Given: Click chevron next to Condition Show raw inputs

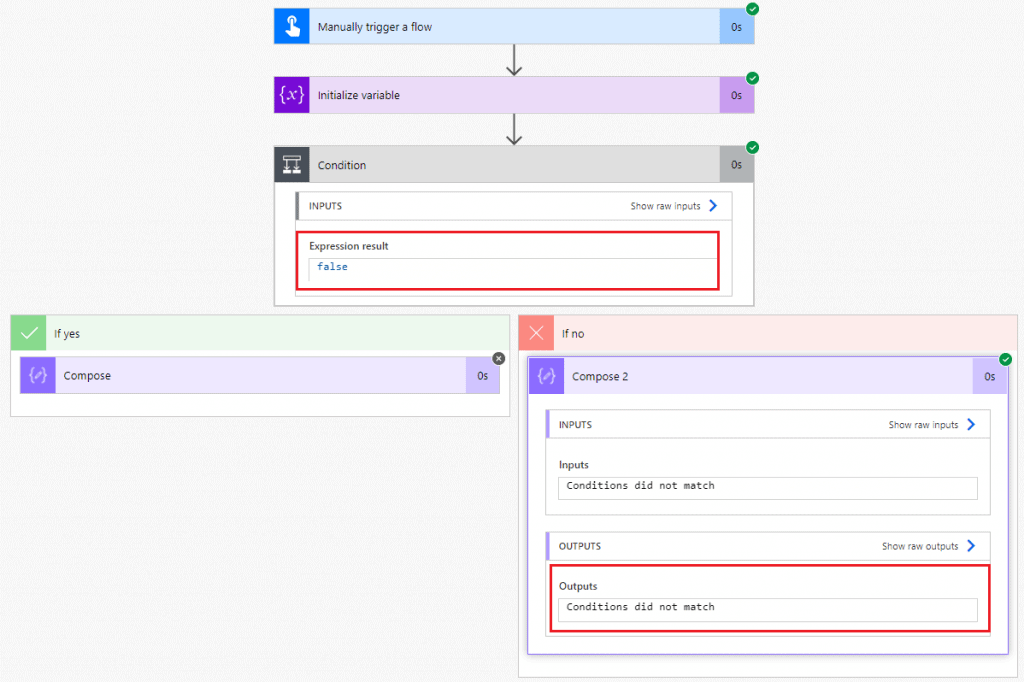Looking at the screenshot, I should click(713, 206).
